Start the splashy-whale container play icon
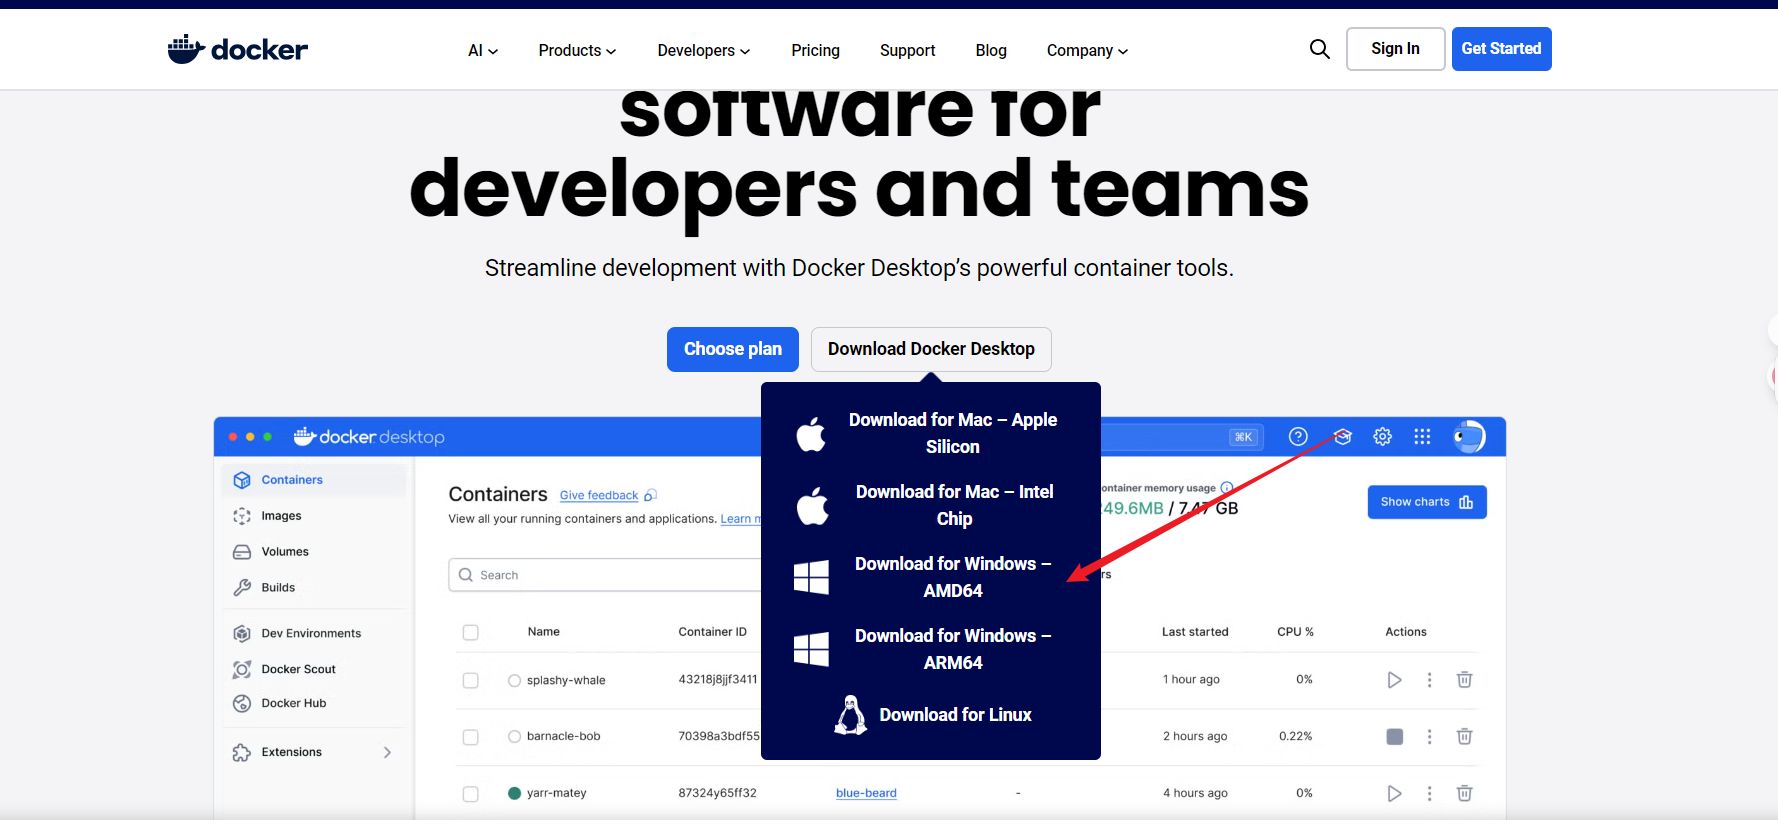Image resolution: width=1778 pixels, height=832 pixels. 1394,680
